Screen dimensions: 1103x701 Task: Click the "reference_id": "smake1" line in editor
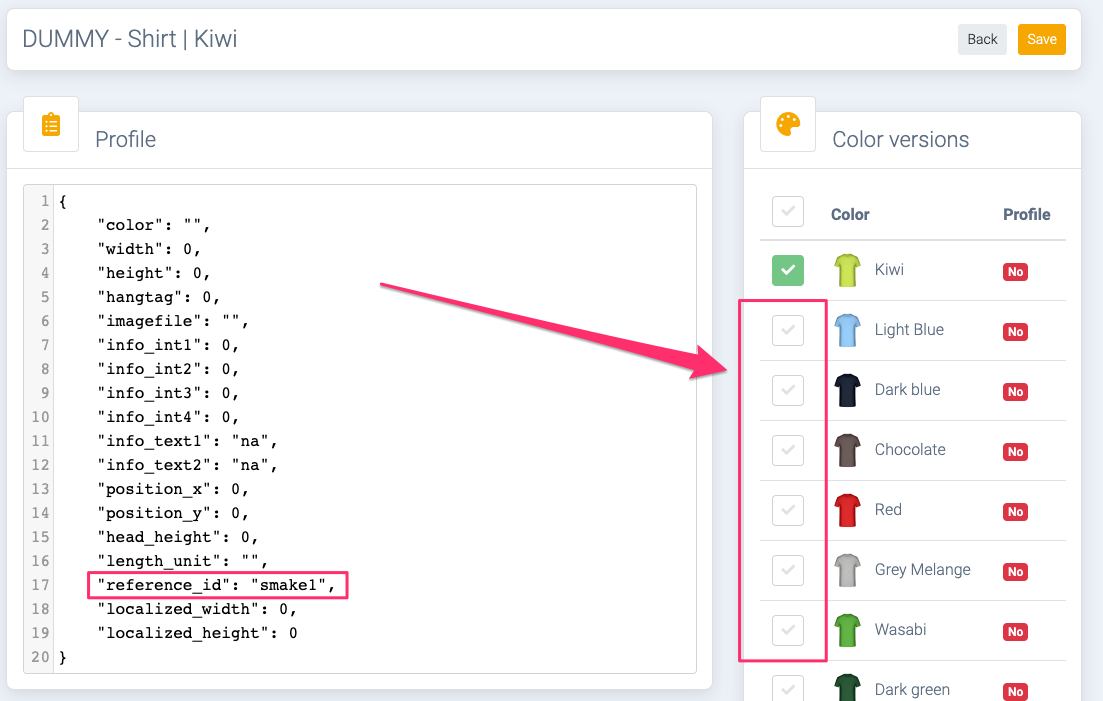[x=216, y=585]
